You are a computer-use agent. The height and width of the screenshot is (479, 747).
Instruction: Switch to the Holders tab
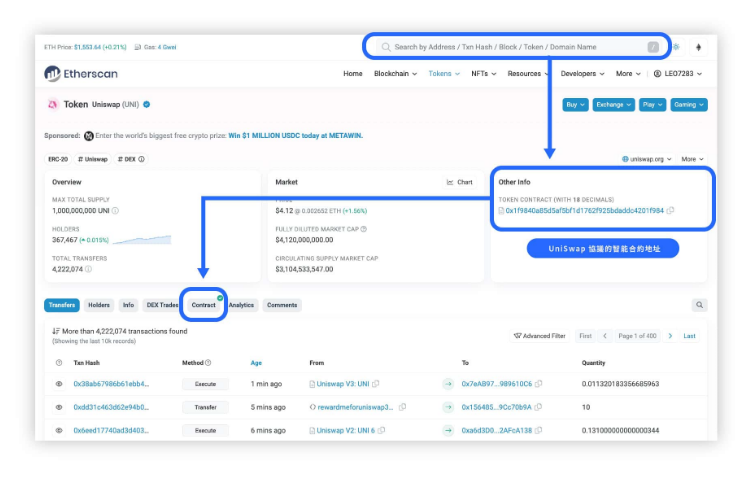[99, 305]
